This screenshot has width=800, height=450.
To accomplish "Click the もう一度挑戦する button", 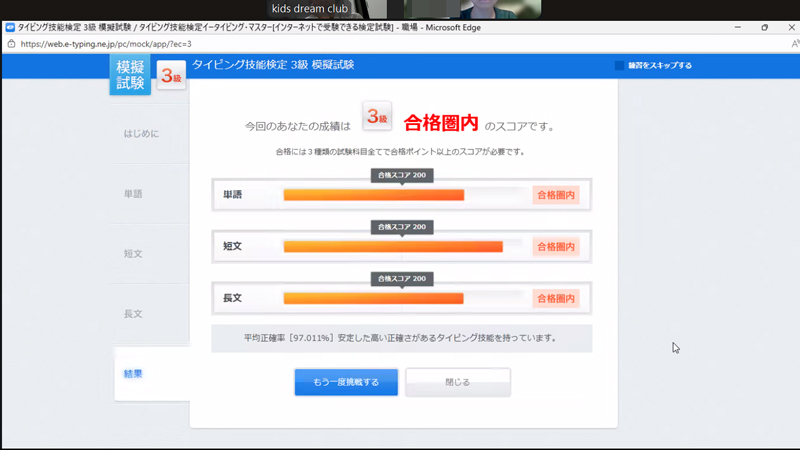I will (x=346, y=382).
